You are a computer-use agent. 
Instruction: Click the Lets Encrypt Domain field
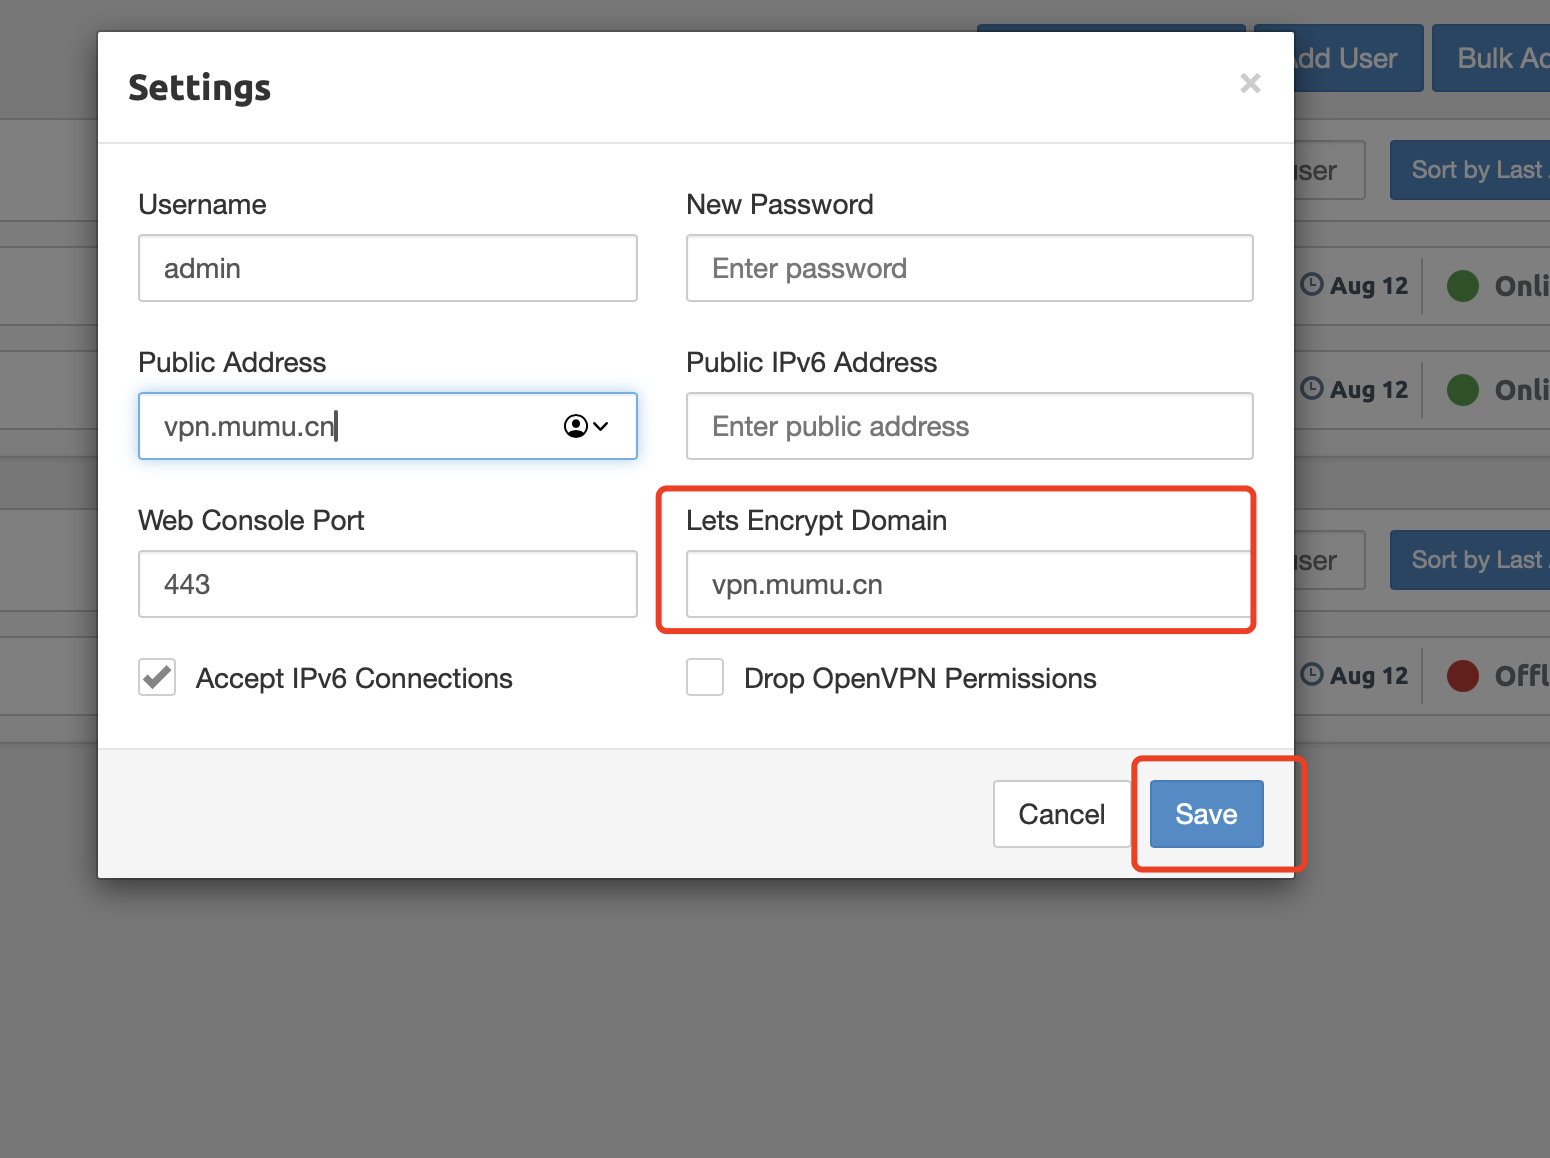tap(970, 584)
